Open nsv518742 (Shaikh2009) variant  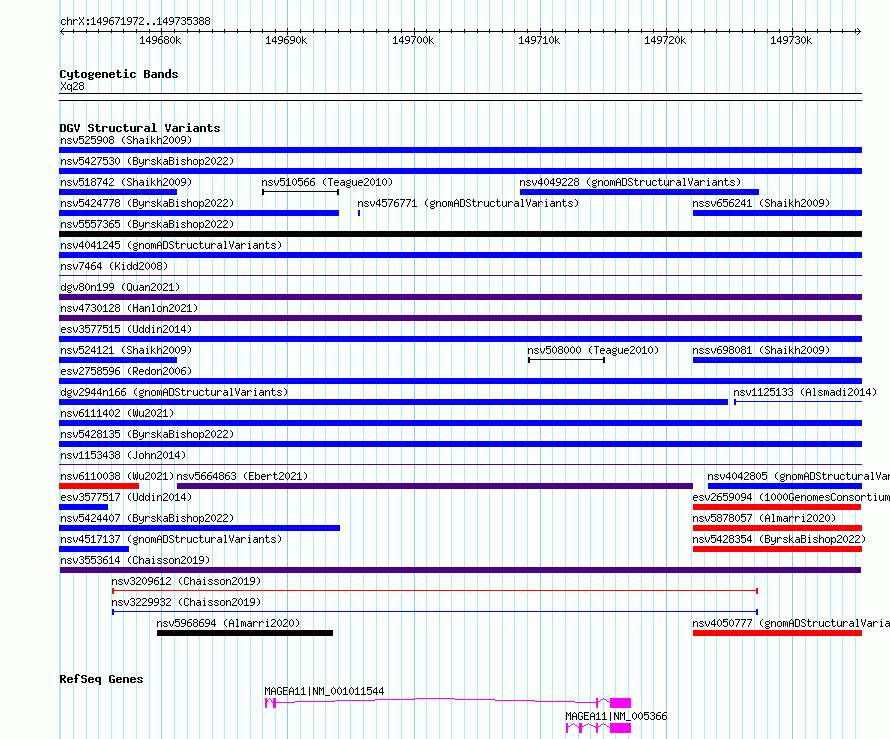point(126,182)
